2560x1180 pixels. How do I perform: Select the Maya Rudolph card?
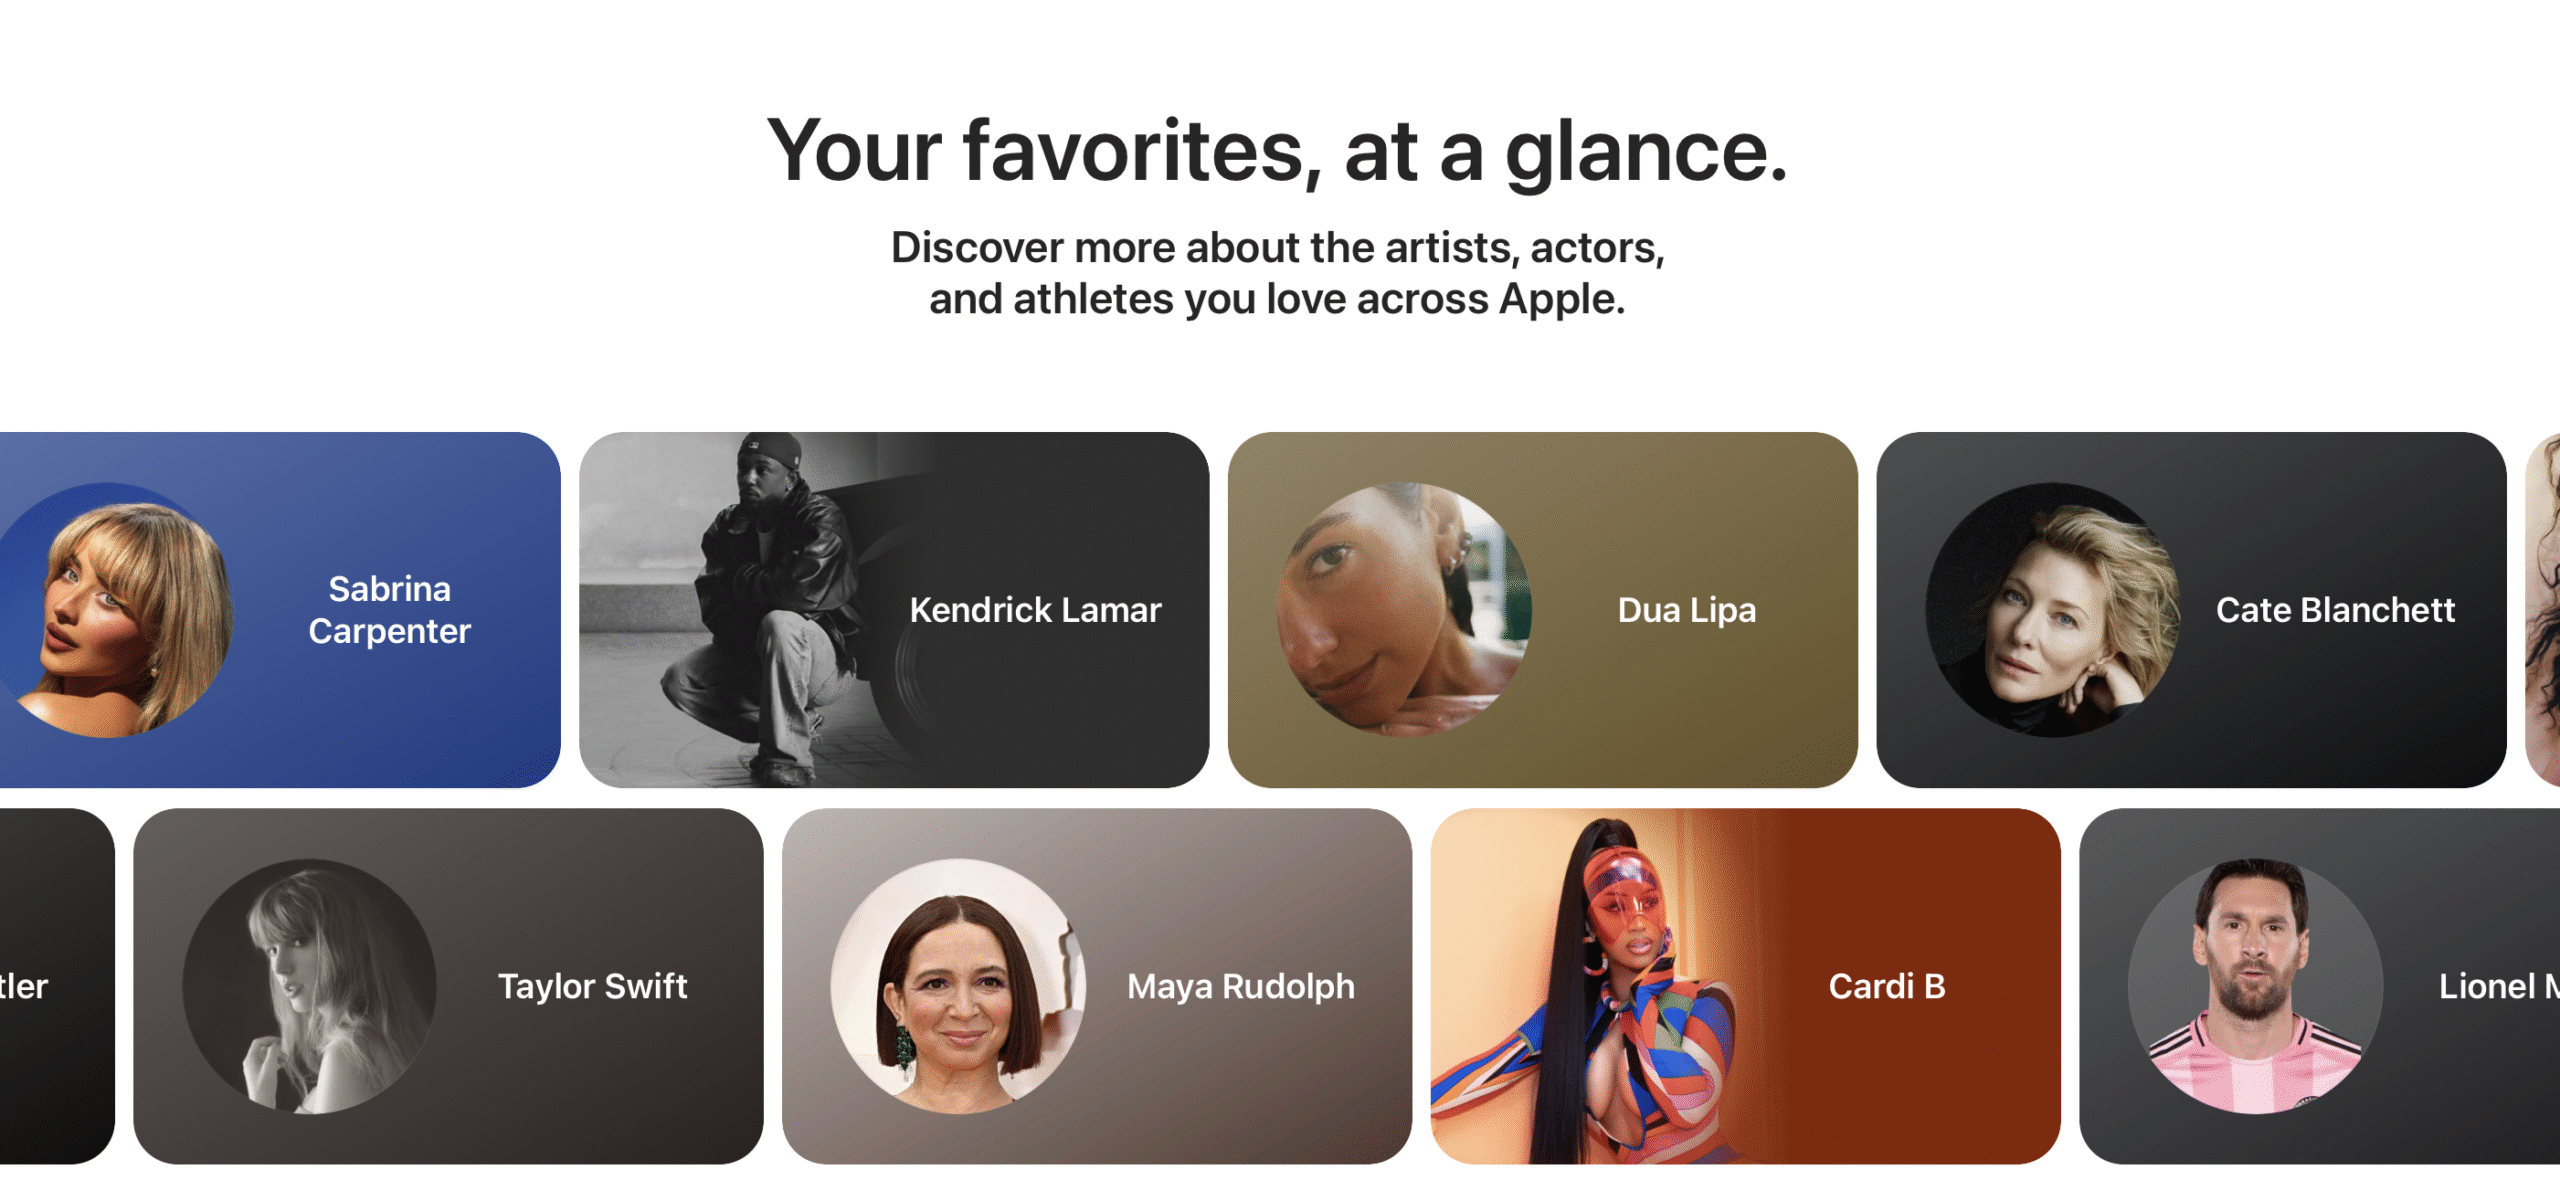coord(1097,986)
